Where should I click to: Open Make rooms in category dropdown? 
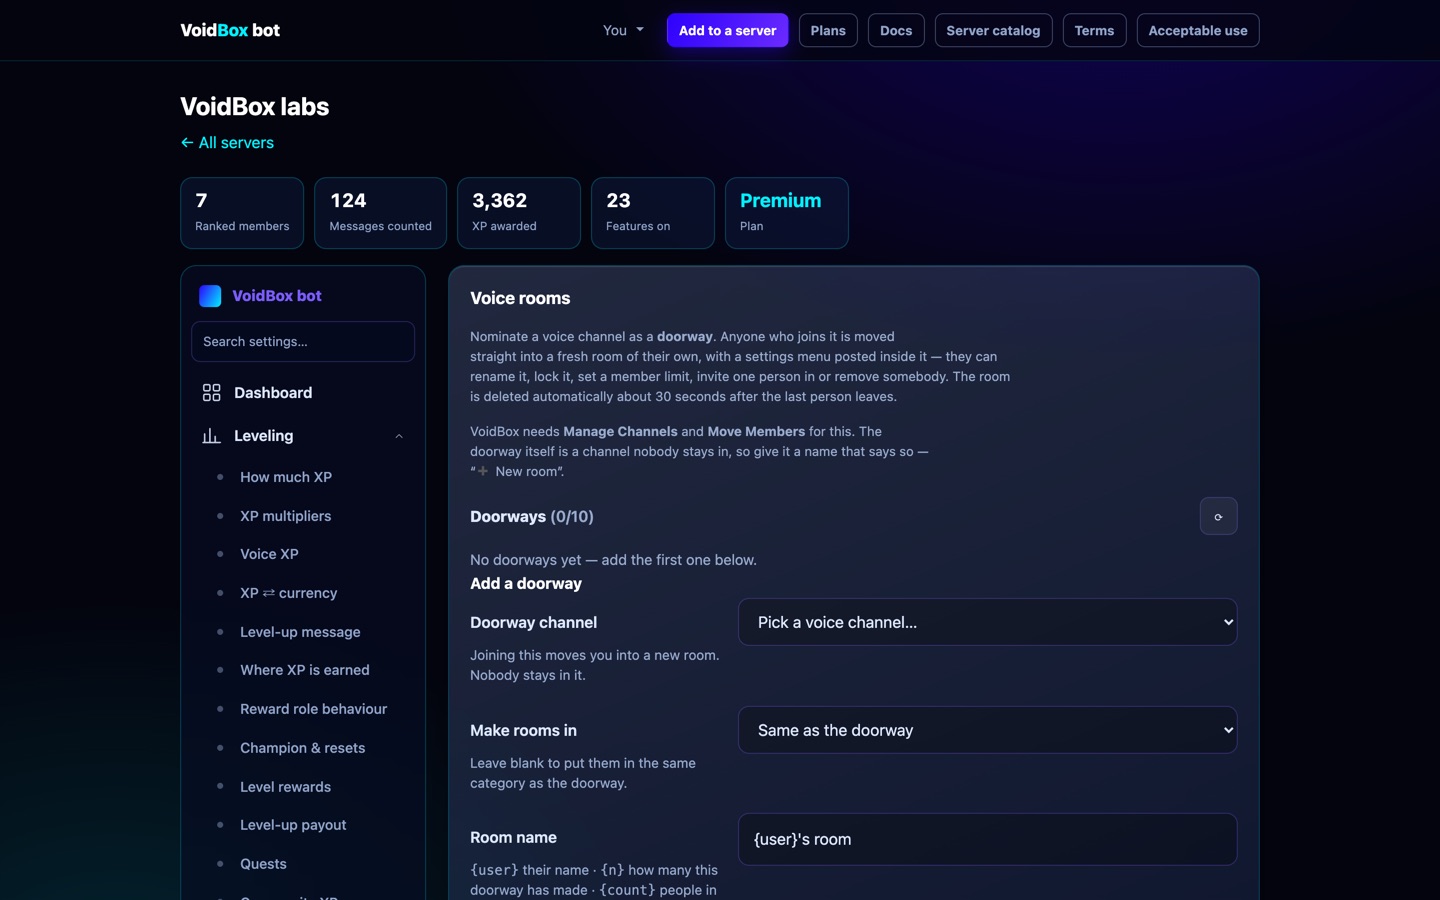point(987,730)
